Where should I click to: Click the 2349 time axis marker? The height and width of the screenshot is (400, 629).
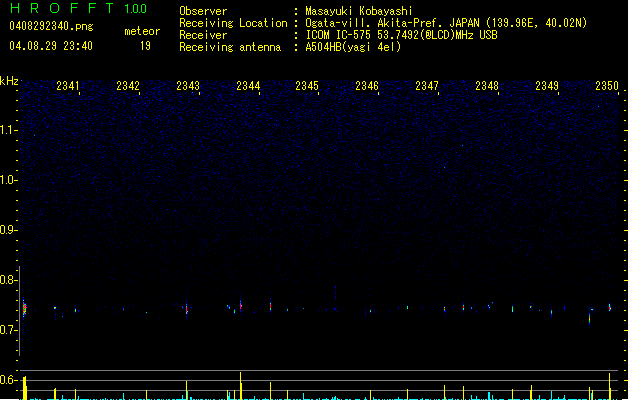click(x=547, y=86)
